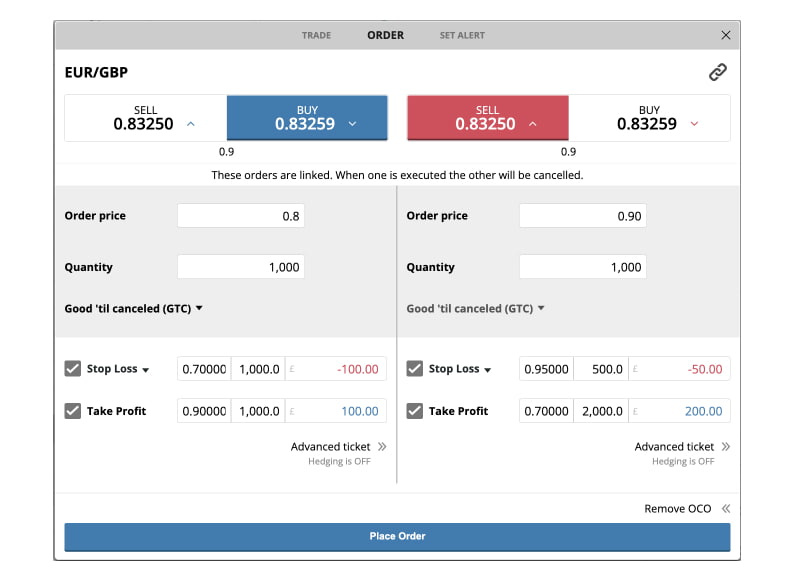Image resolution: width=792 pixels, height=582 pixels.
Task: Toggle the right order Stop Loss checkbox
Action: coord(415,369)
